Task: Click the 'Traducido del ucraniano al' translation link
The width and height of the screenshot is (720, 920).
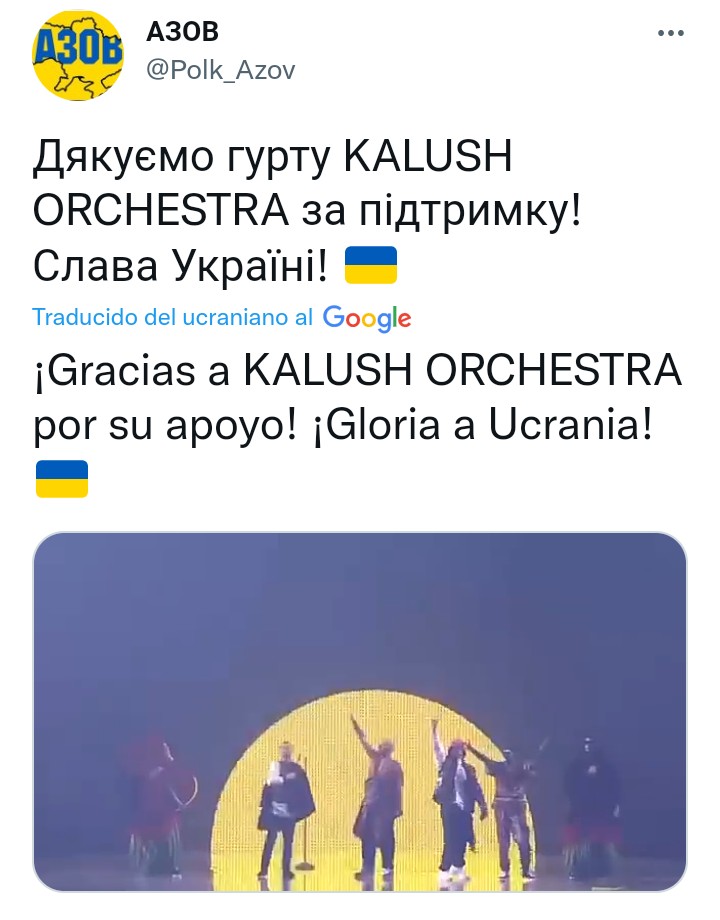Action: (x=173, y=317)
